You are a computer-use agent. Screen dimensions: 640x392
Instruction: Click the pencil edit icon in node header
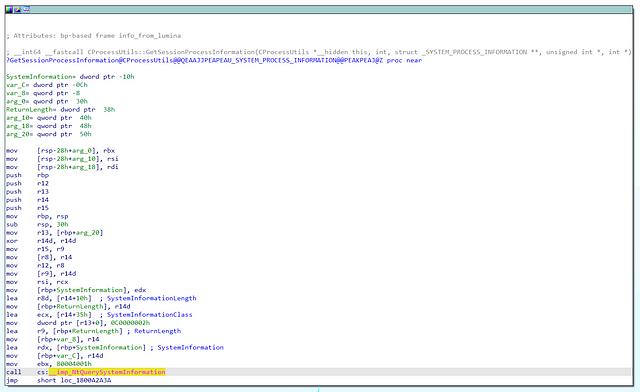click(x=18, y=9)
